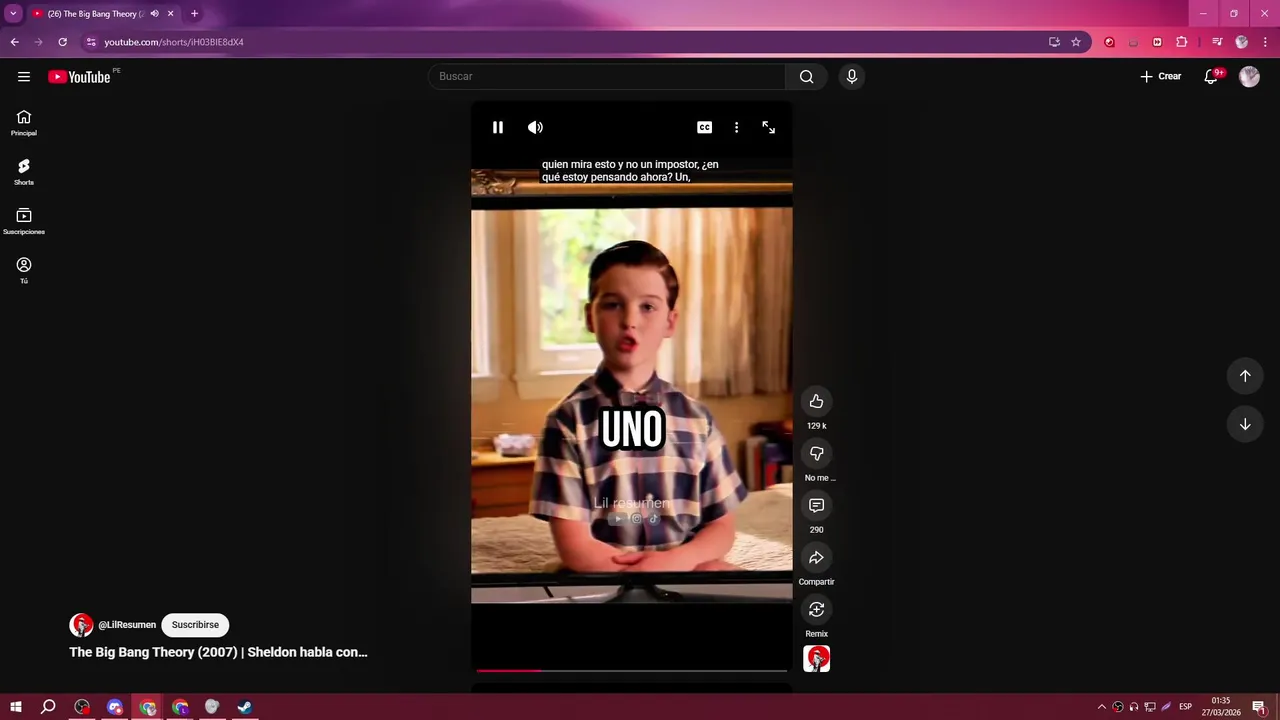Install app icon in the address bar

point(1054,42)
